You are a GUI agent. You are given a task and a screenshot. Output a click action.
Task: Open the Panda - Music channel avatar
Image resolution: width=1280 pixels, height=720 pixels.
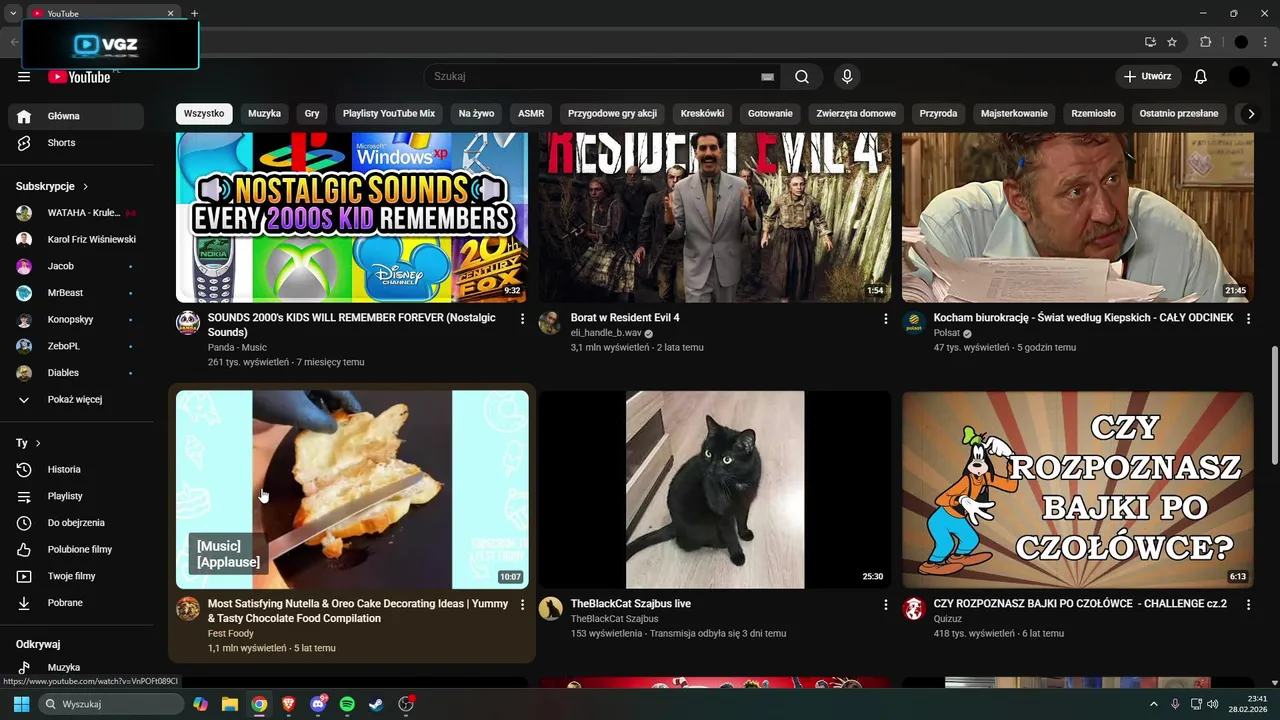188,322
